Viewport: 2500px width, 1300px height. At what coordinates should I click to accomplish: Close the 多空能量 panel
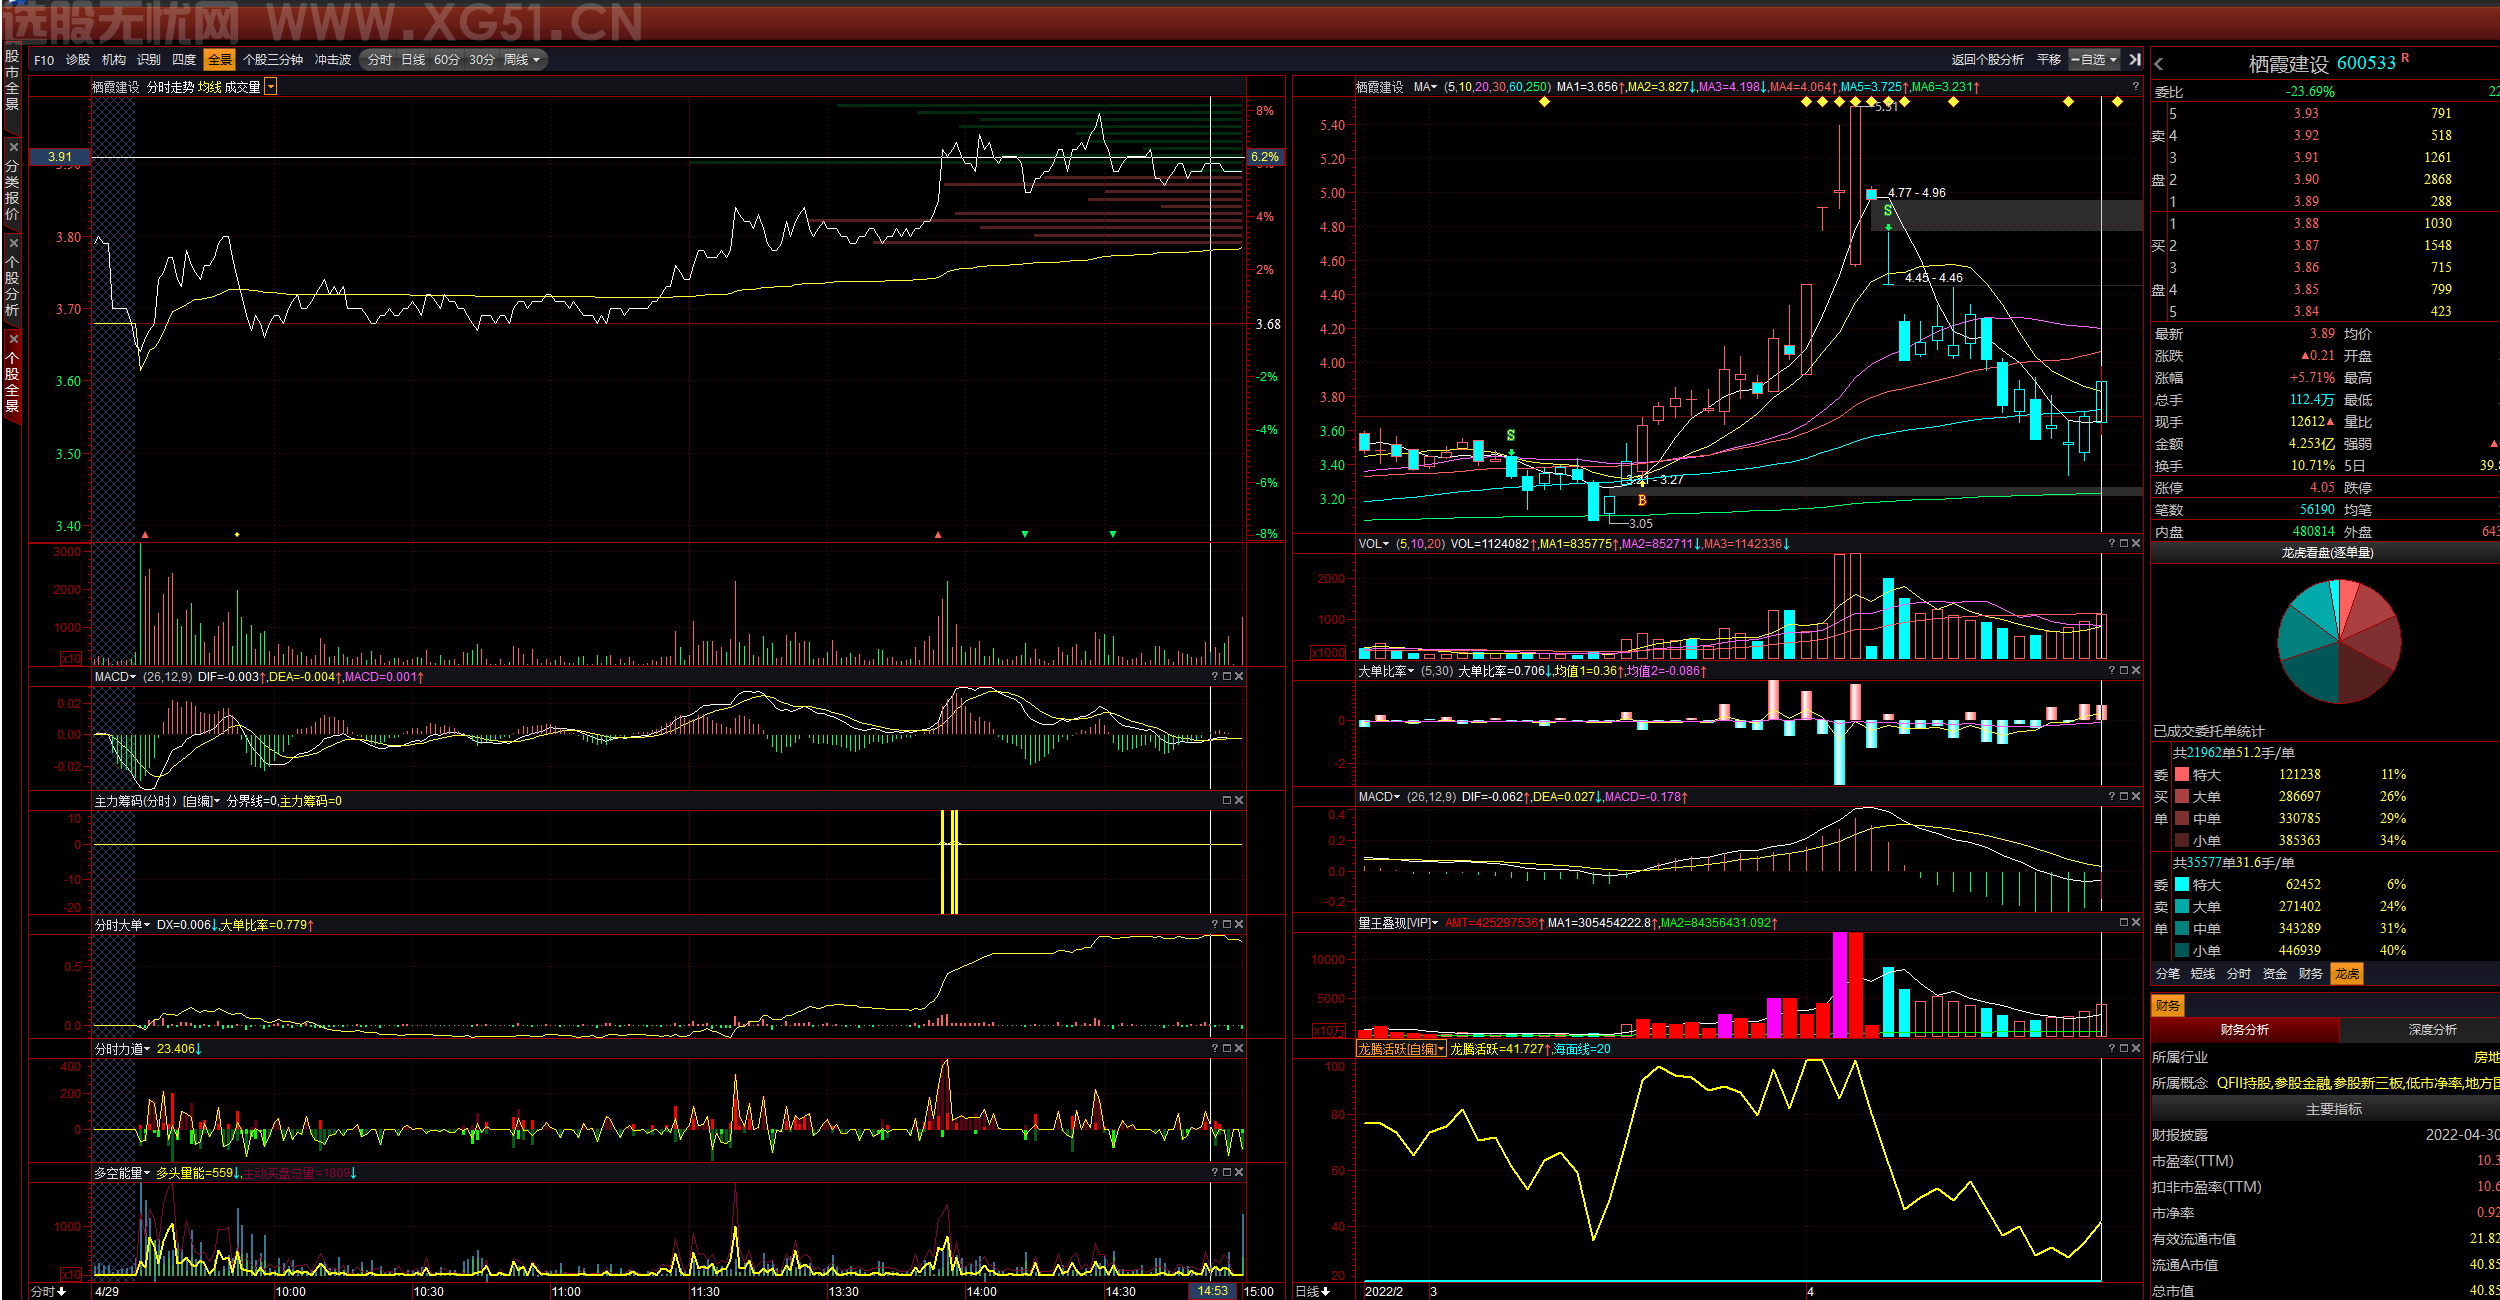coord(1239,1172)
